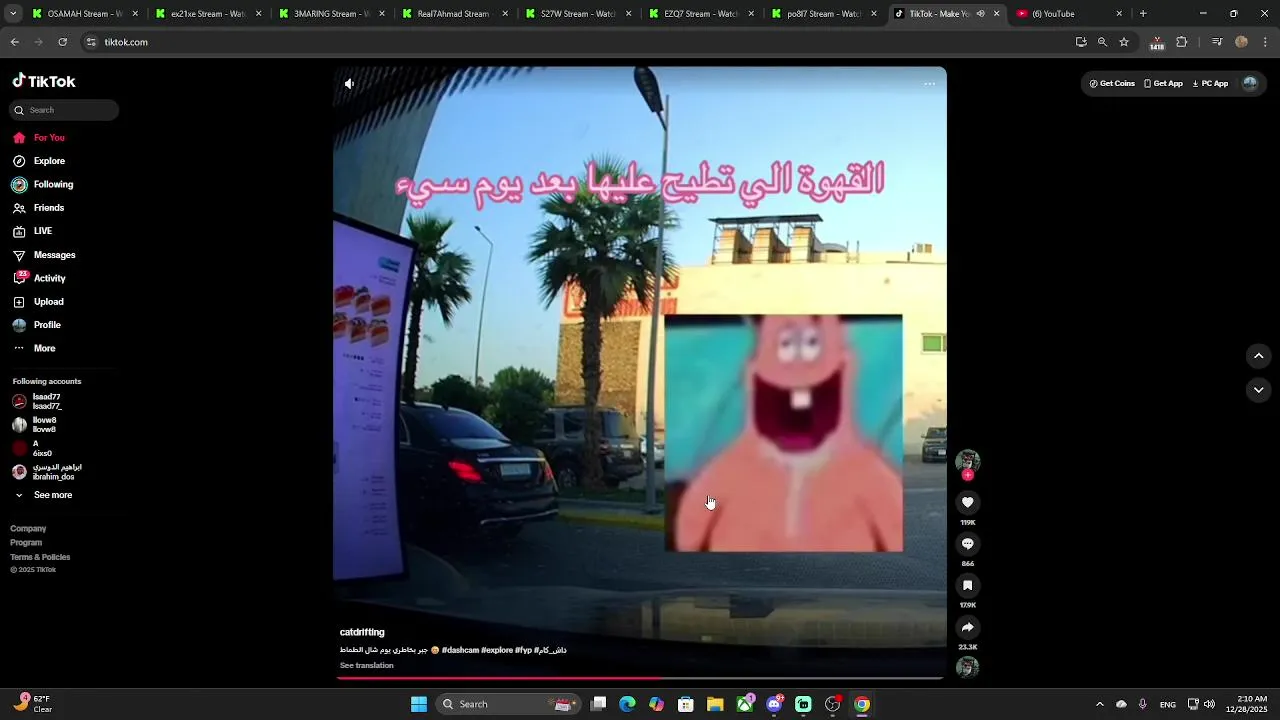The height and width of the screenshot is (720, 1280).
Task: Mute the video with the speaker icon
Action: (349, 84)
